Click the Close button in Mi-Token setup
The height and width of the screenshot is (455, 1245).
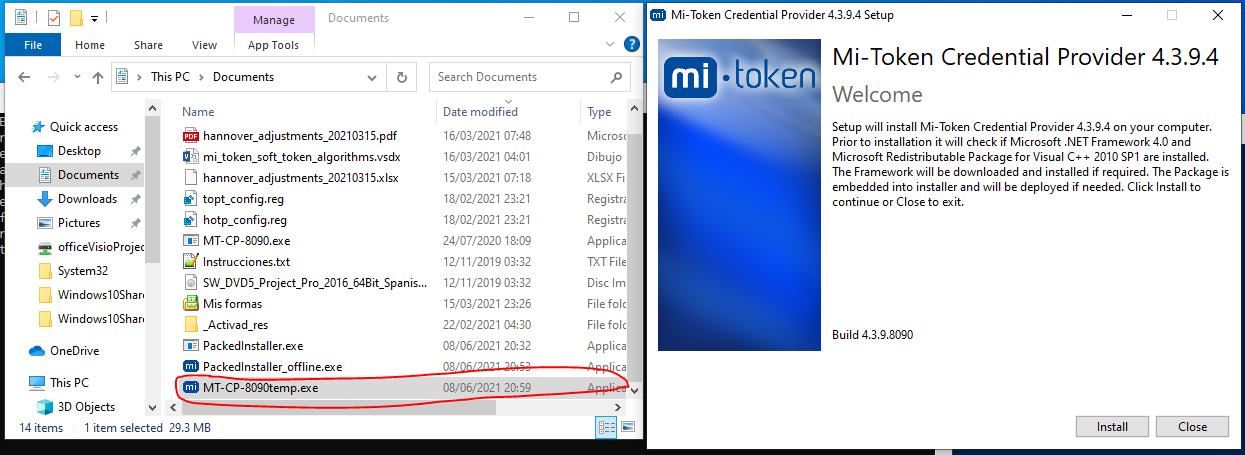1192,427
